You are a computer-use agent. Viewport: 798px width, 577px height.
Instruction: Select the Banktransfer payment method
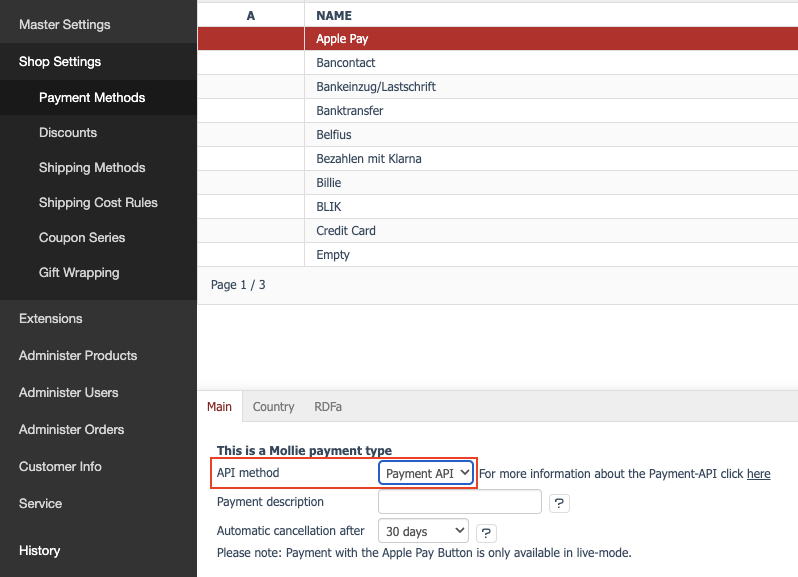(x=498, y=110)
